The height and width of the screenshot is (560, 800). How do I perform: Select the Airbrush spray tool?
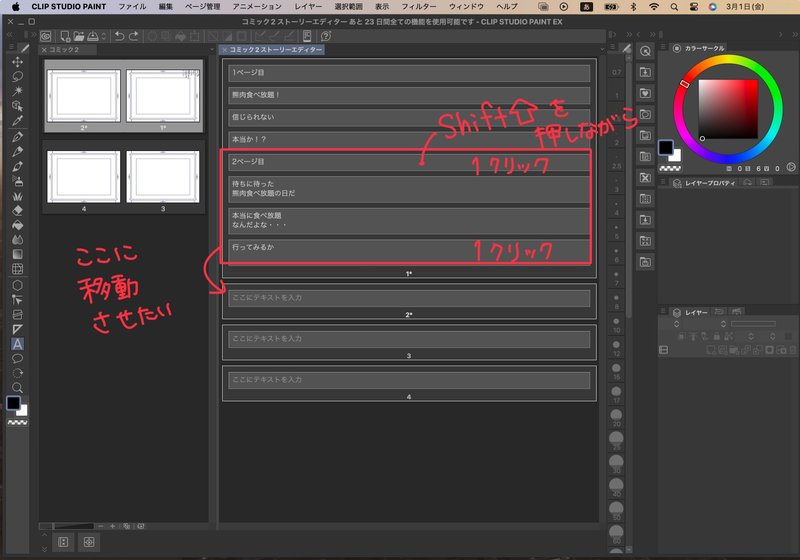point(17,181)
